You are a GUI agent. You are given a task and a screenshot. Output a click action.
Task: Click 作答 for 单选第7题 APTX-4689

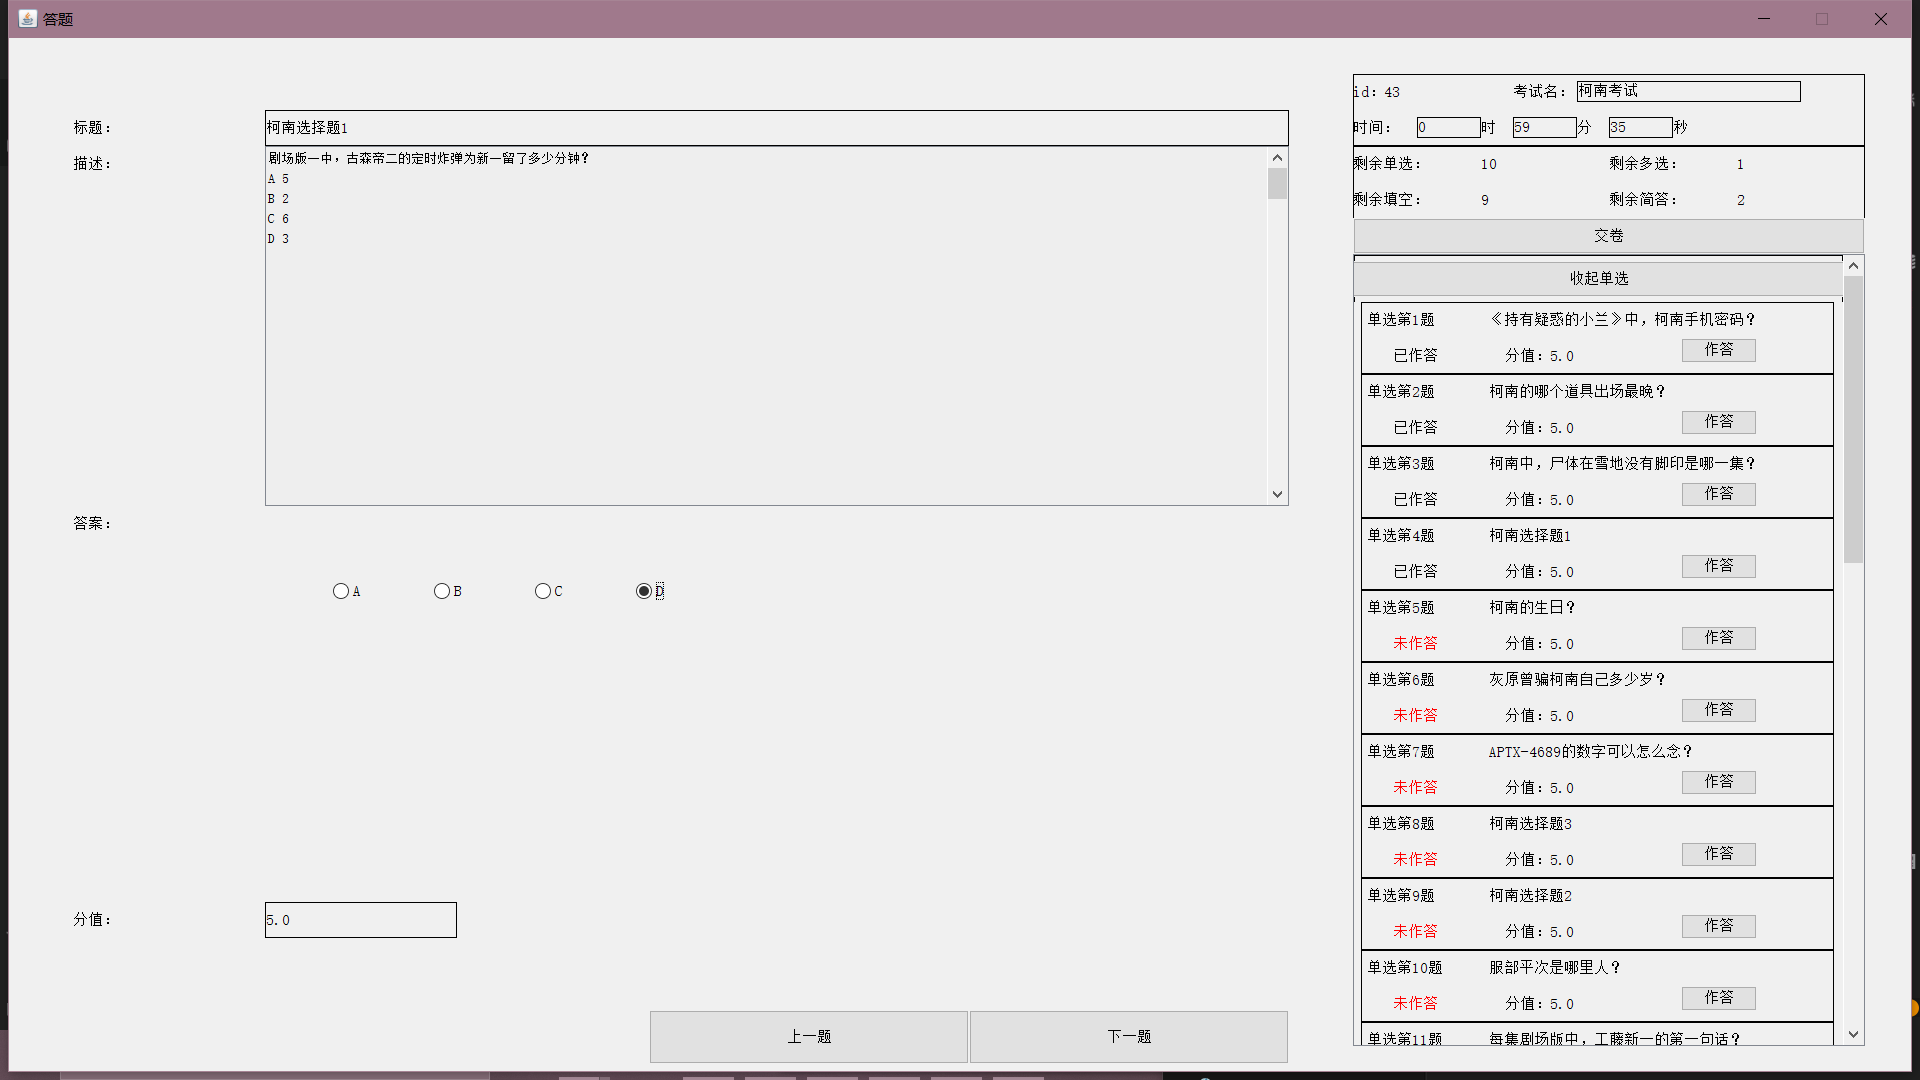coord(1718,782)
